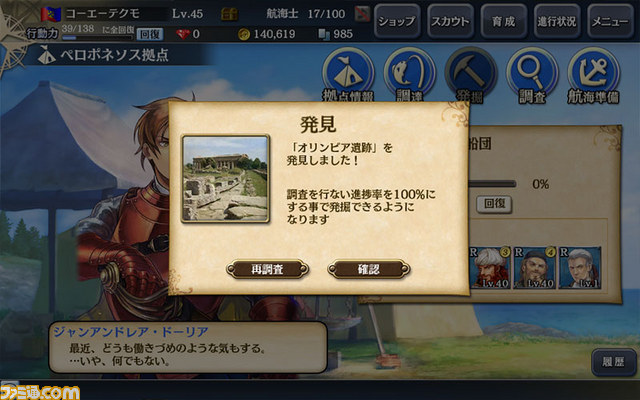This screenshot has width=640, height=400.
Task: Click the crossed-out icon next to 17/100
Action: [362, 14]
